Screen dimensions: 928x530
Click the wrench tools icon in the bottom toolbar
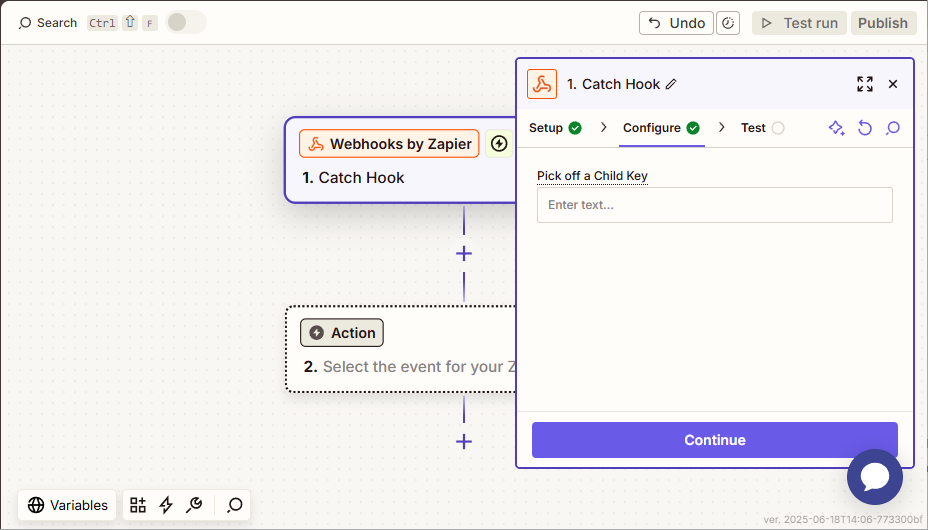point(194,505)
